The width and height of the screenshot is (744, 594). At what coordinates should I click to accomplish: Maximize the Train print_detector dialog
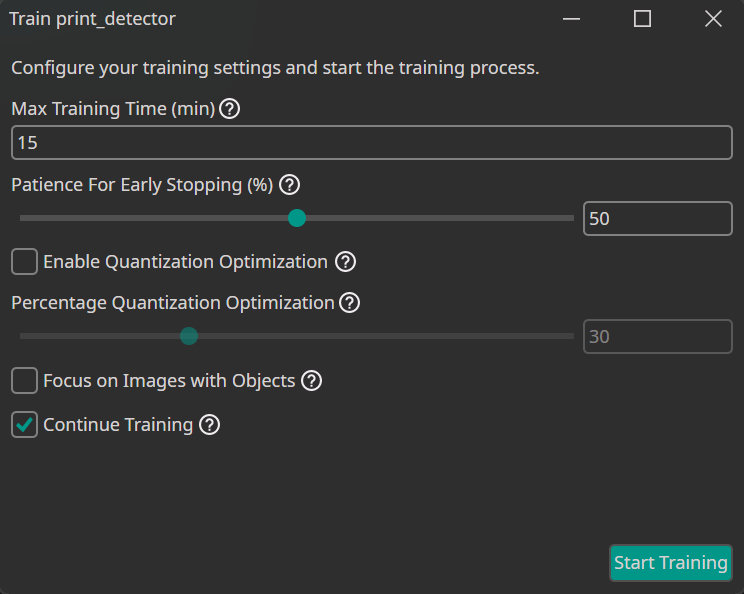click(x=642, y=19)
